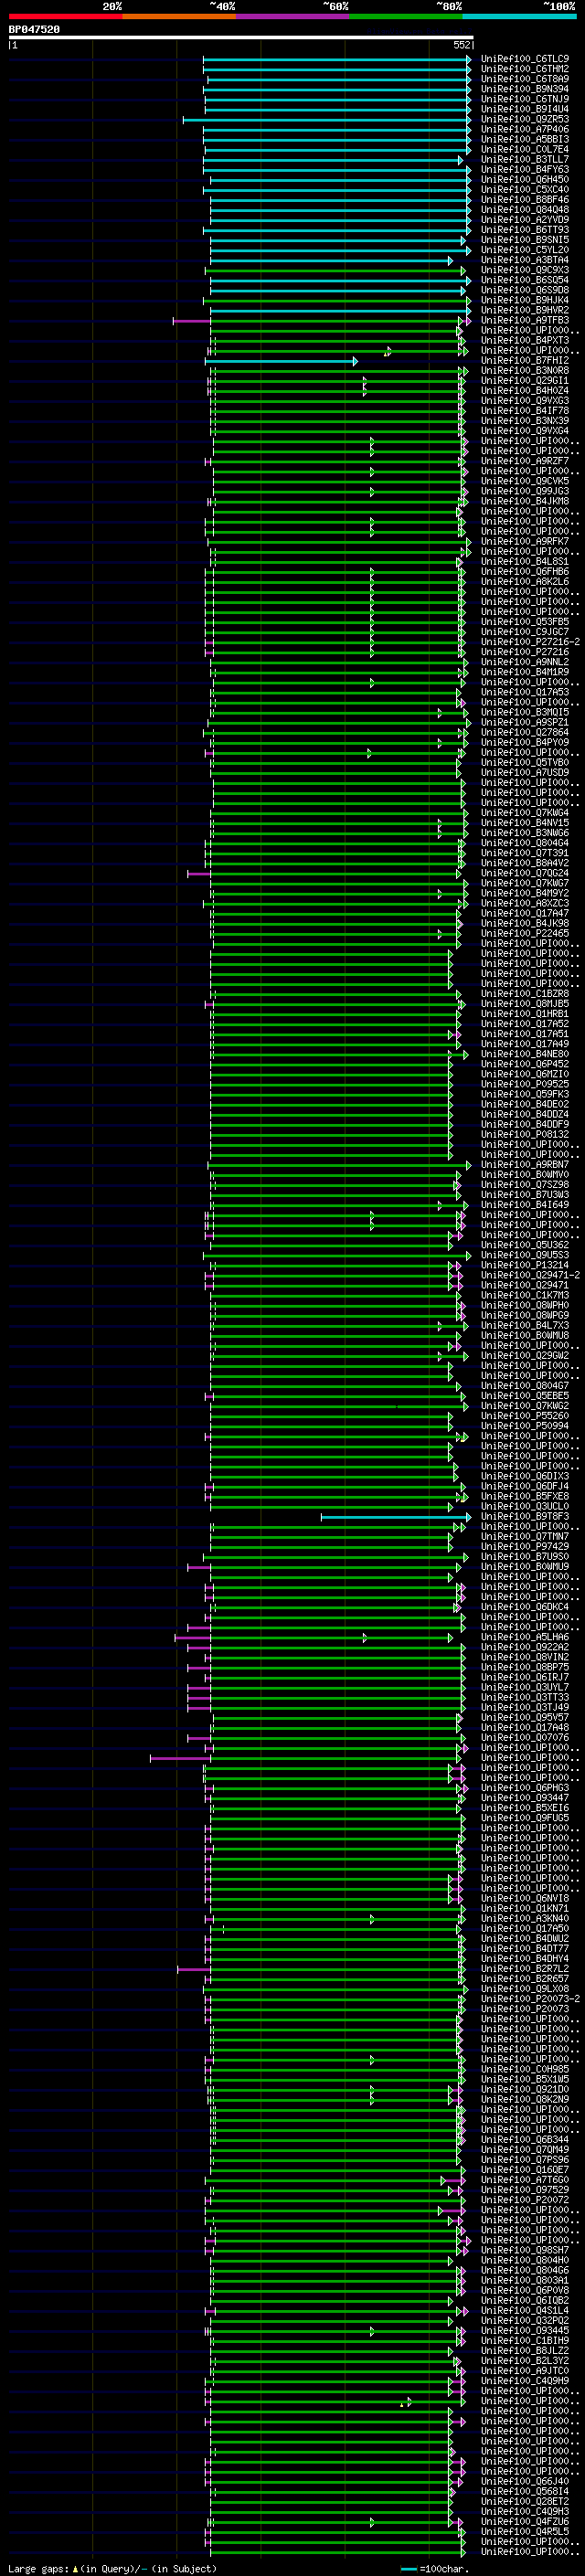Open hit UniRef100_B4FY63
This screenshot has width=585, height=2576.
[525, 169]
